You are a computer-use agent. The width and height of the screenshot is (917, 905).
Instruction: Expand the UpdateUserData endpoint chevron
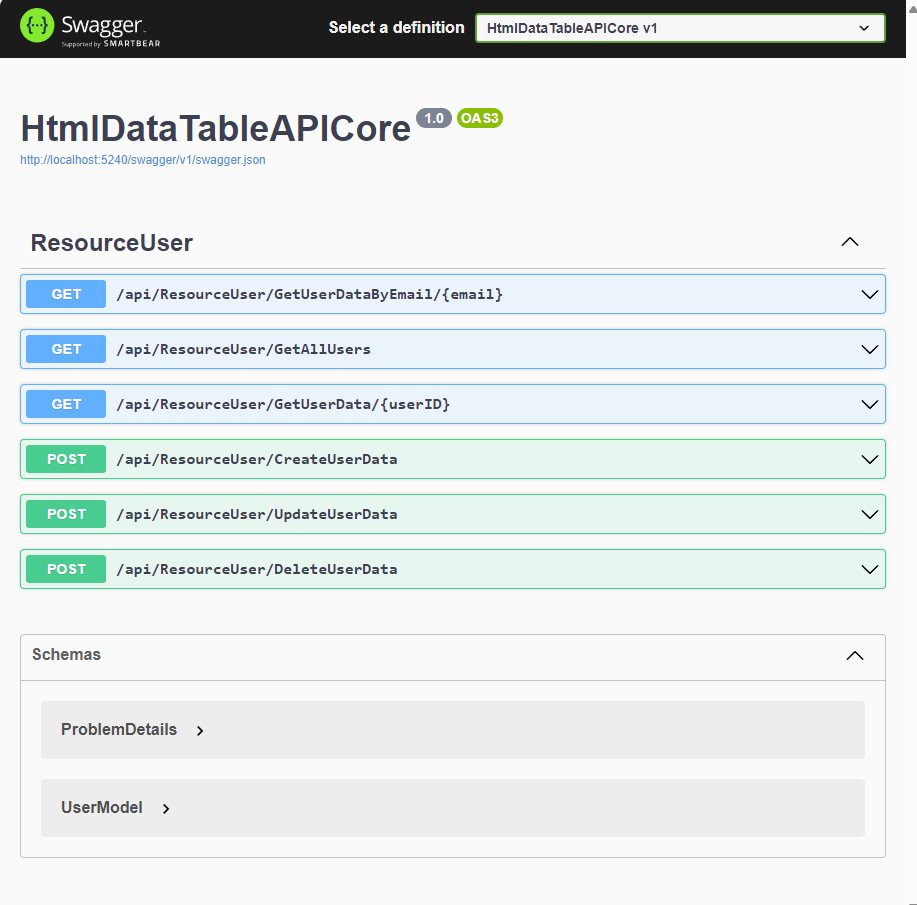(x=869, y=515)
